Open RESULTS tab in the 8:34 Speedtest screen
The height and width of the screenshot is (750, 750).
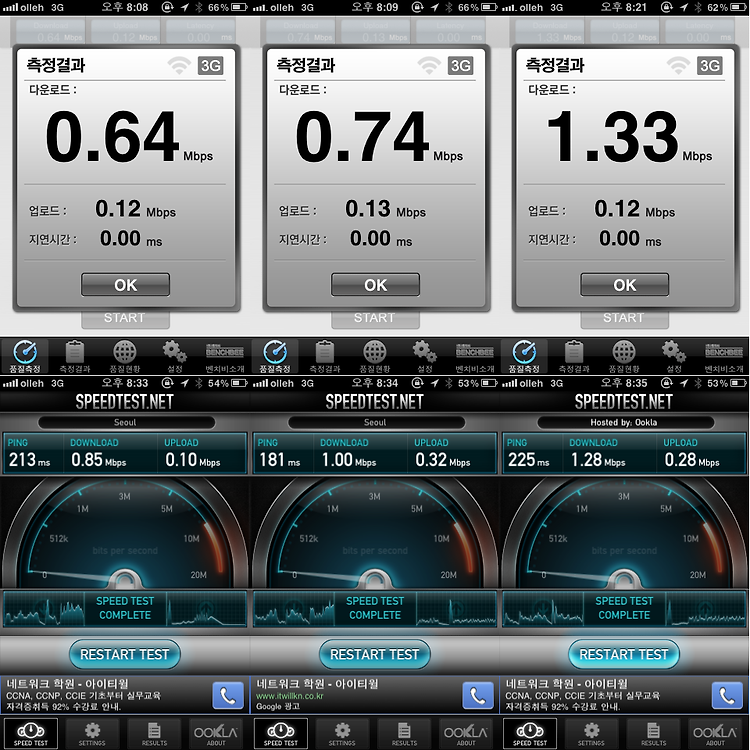point(404,733)
